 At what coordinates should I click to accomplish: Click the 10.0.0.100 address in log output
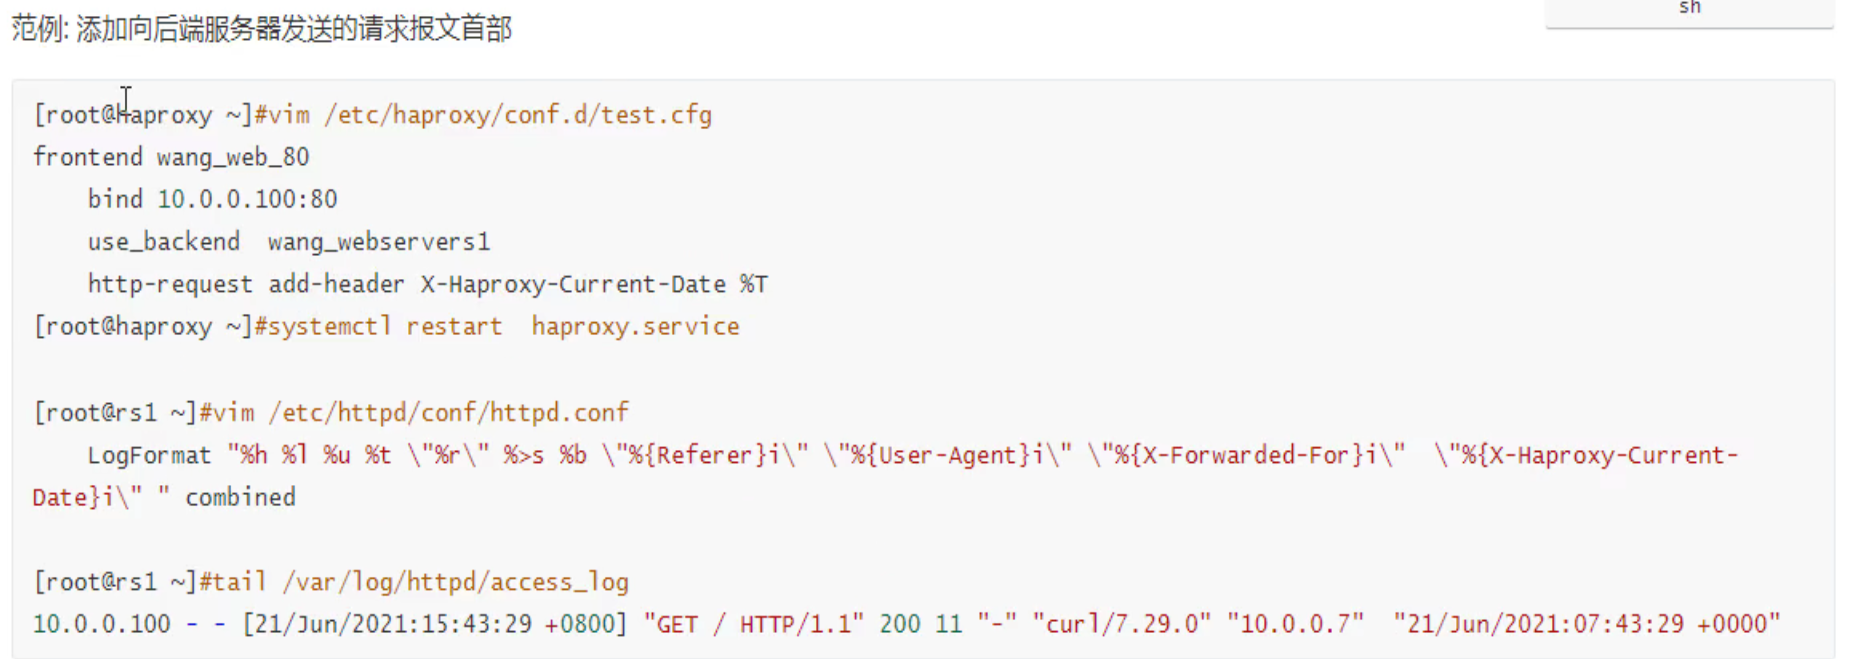click(x=101, y=625)
